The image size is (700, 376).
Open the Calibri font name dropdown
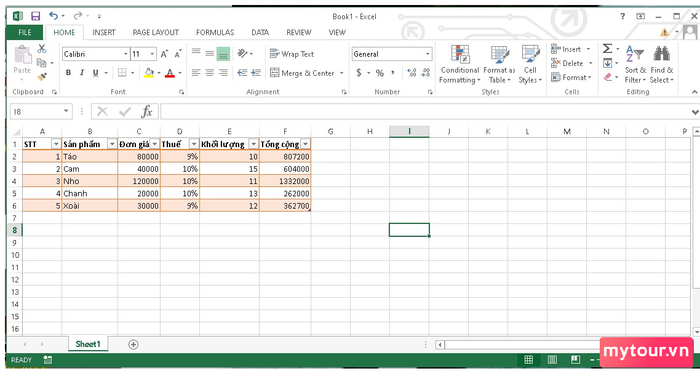(125, 54)
